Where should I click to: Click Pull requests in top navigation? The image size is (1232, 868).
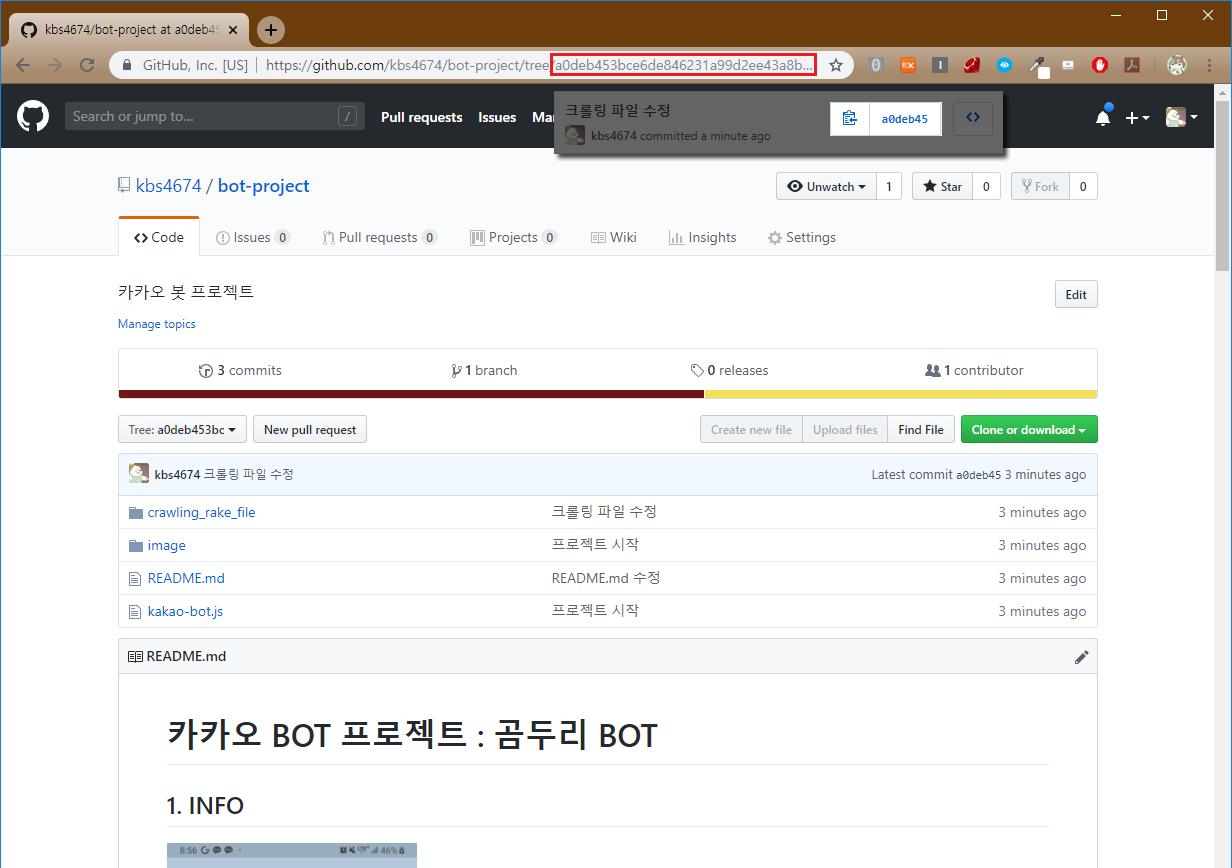(421, 118)
